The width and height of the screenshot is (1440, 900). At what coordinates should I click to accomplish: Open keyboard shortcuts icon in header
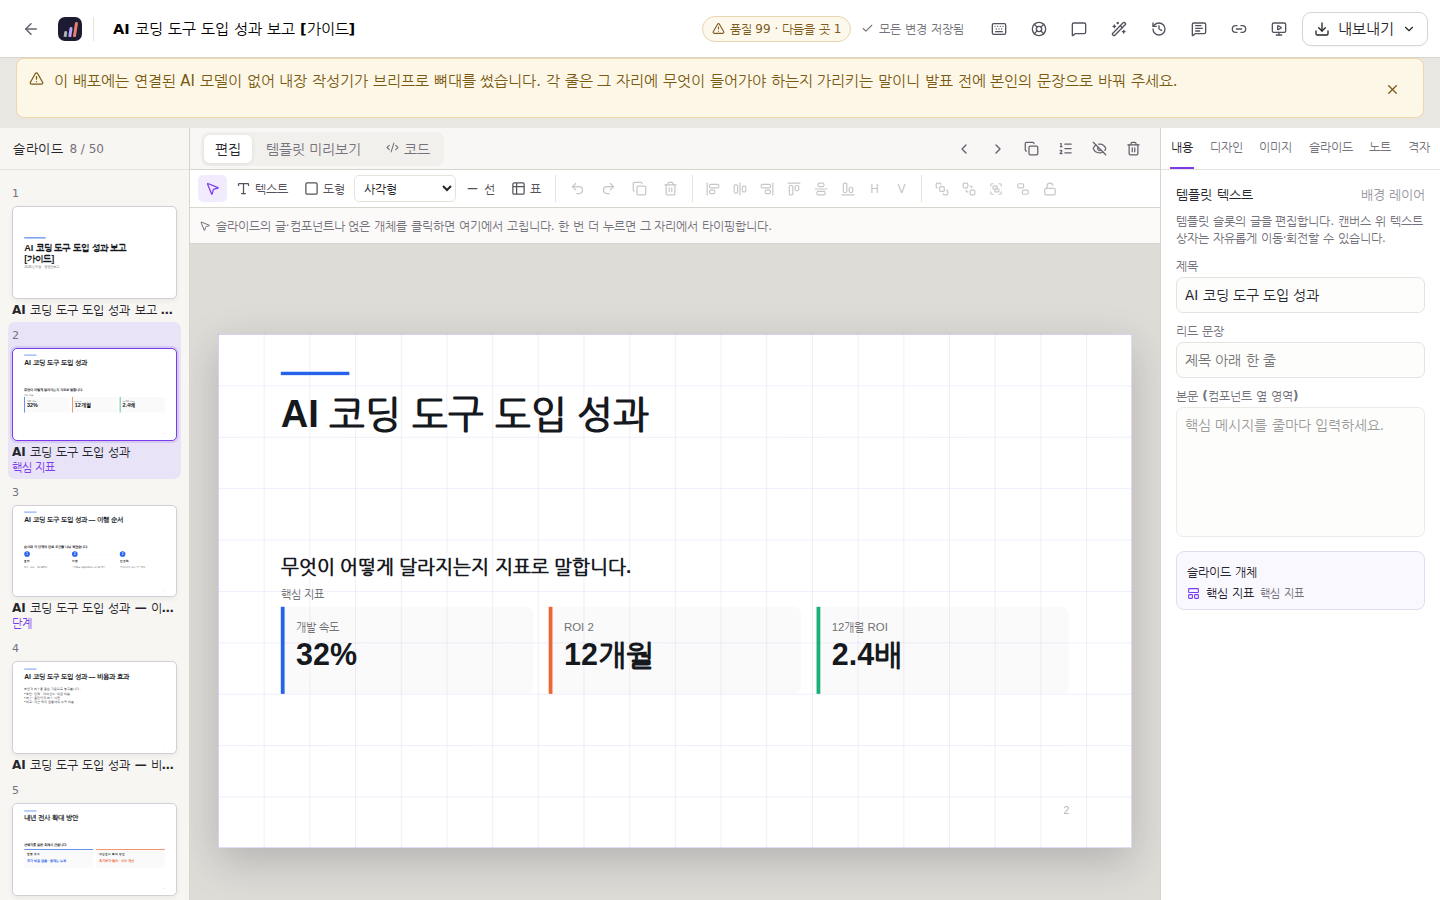999,29
